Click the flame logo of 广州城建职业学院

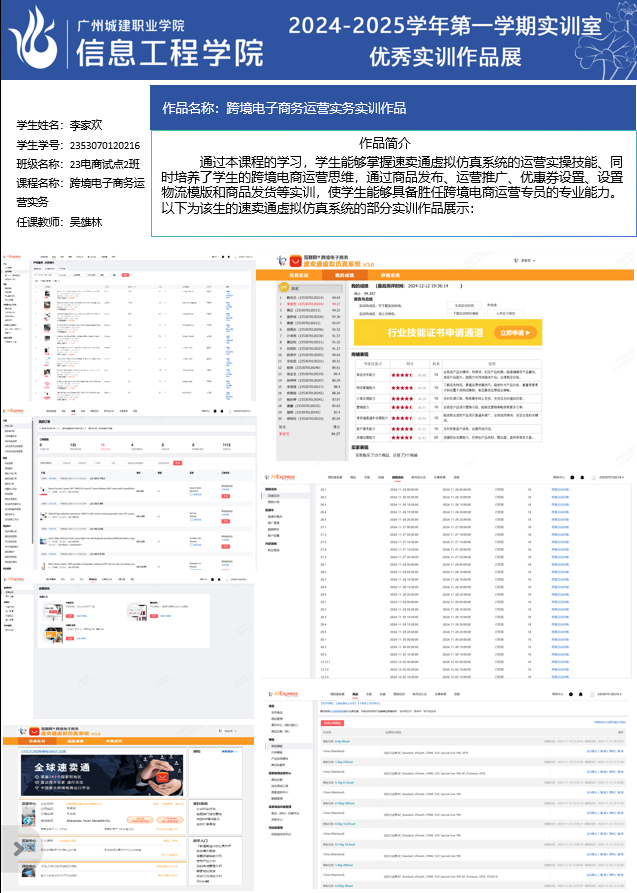(32, 38)
